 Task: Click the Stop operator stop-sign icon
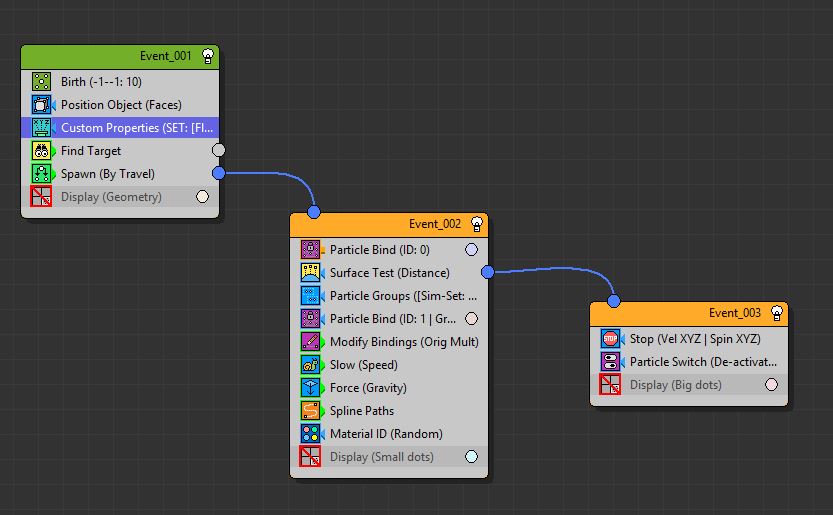coord(610,339)
